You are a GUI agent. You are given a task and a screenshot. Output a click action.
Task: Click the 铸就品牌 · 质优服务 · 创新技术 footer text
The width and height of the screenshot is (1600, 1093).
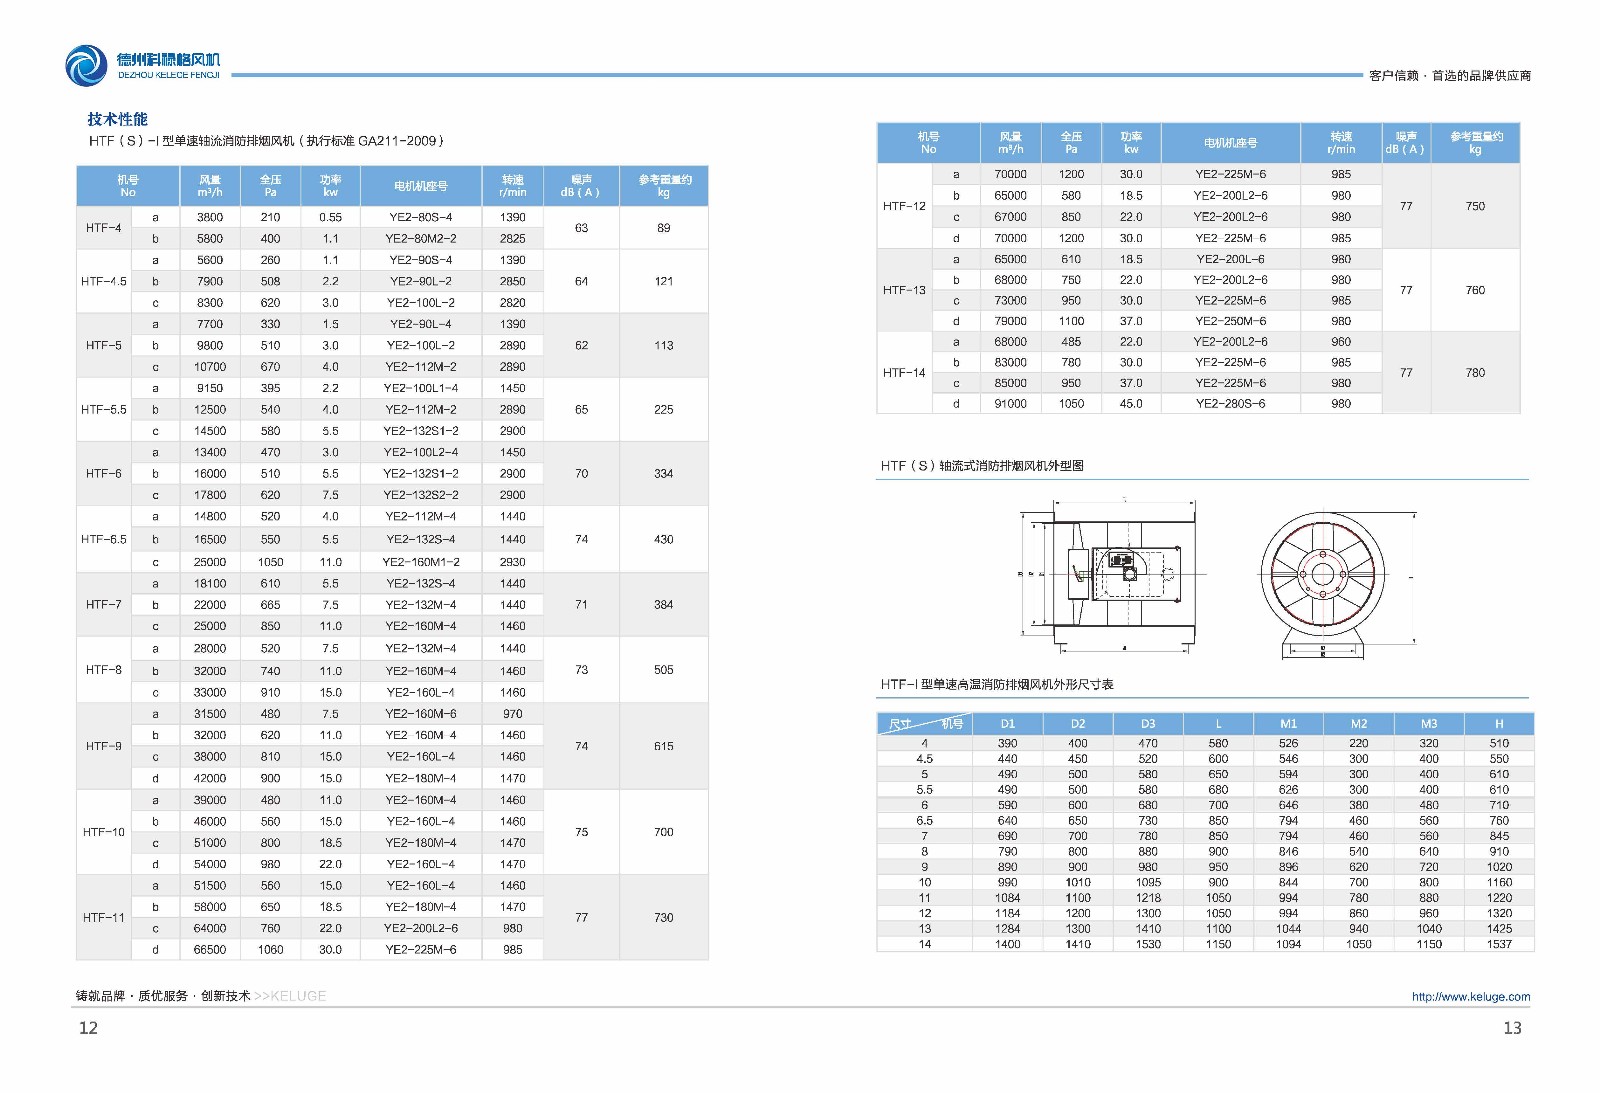pyautogui.click(x=162, y=996)
